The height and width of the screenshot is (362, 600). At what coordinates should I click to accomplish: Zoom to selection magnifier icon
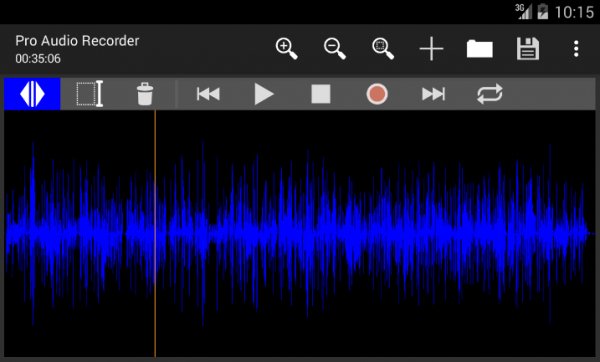(x=383, y=49)
